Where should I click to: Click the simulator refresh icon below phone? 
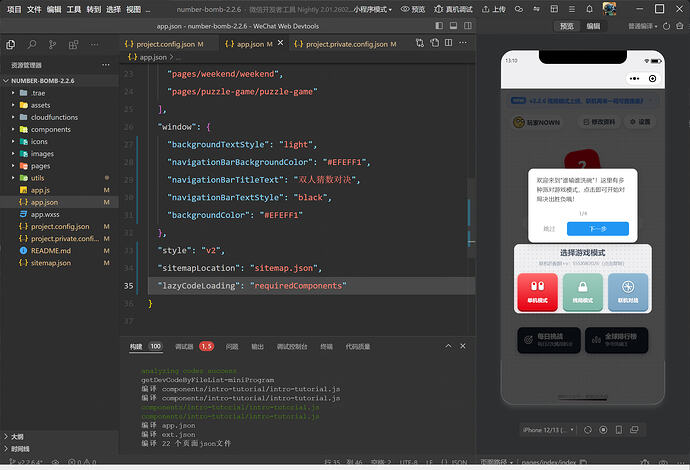589,430
